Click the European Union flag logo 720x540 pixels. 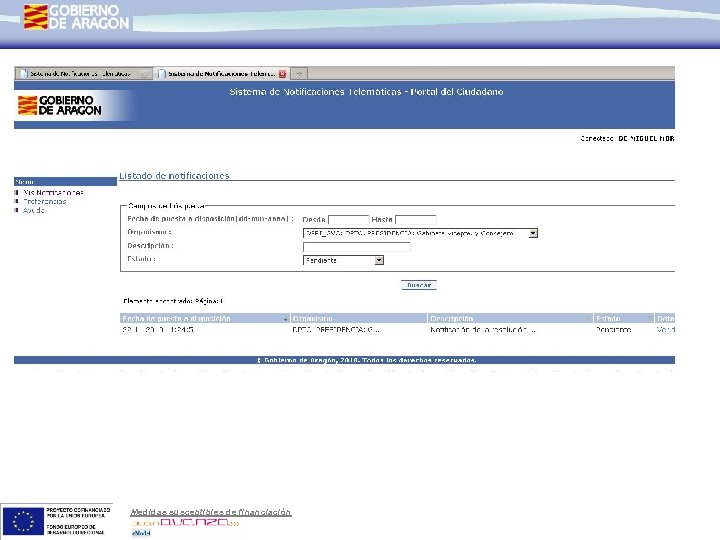(23, 521)
